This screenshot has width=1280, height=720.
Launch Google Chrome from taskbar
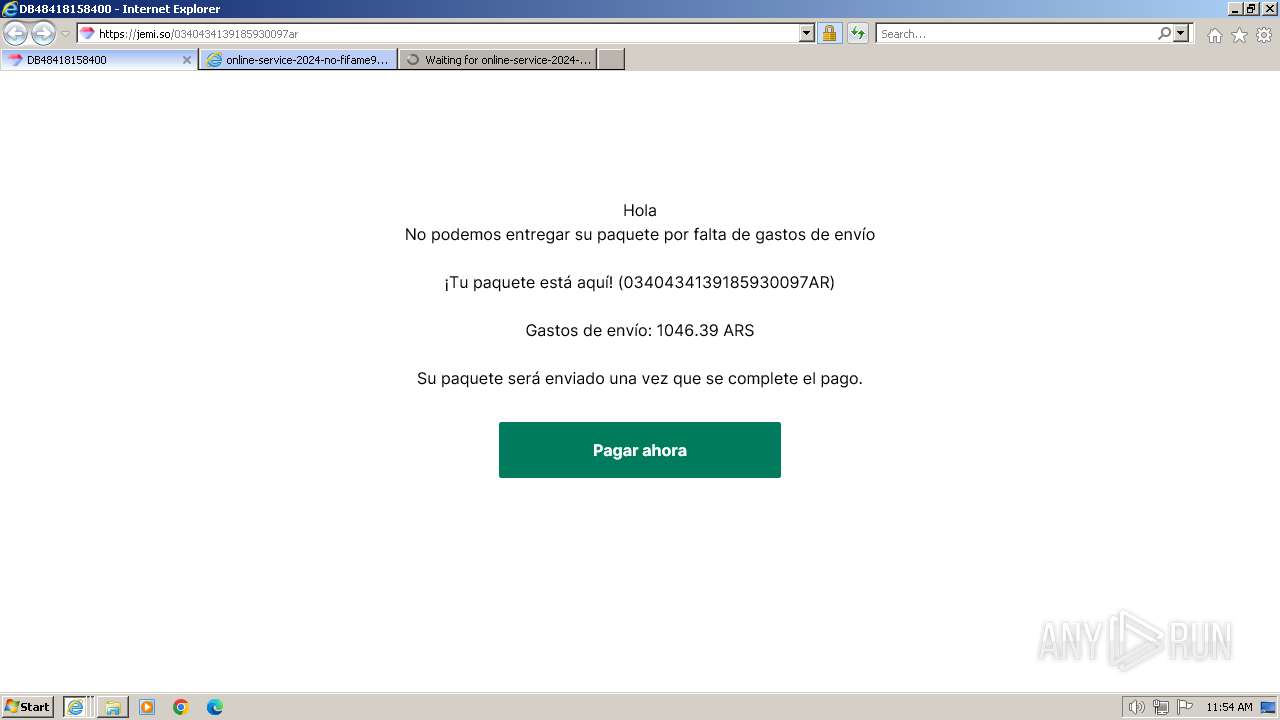[181, 707]
